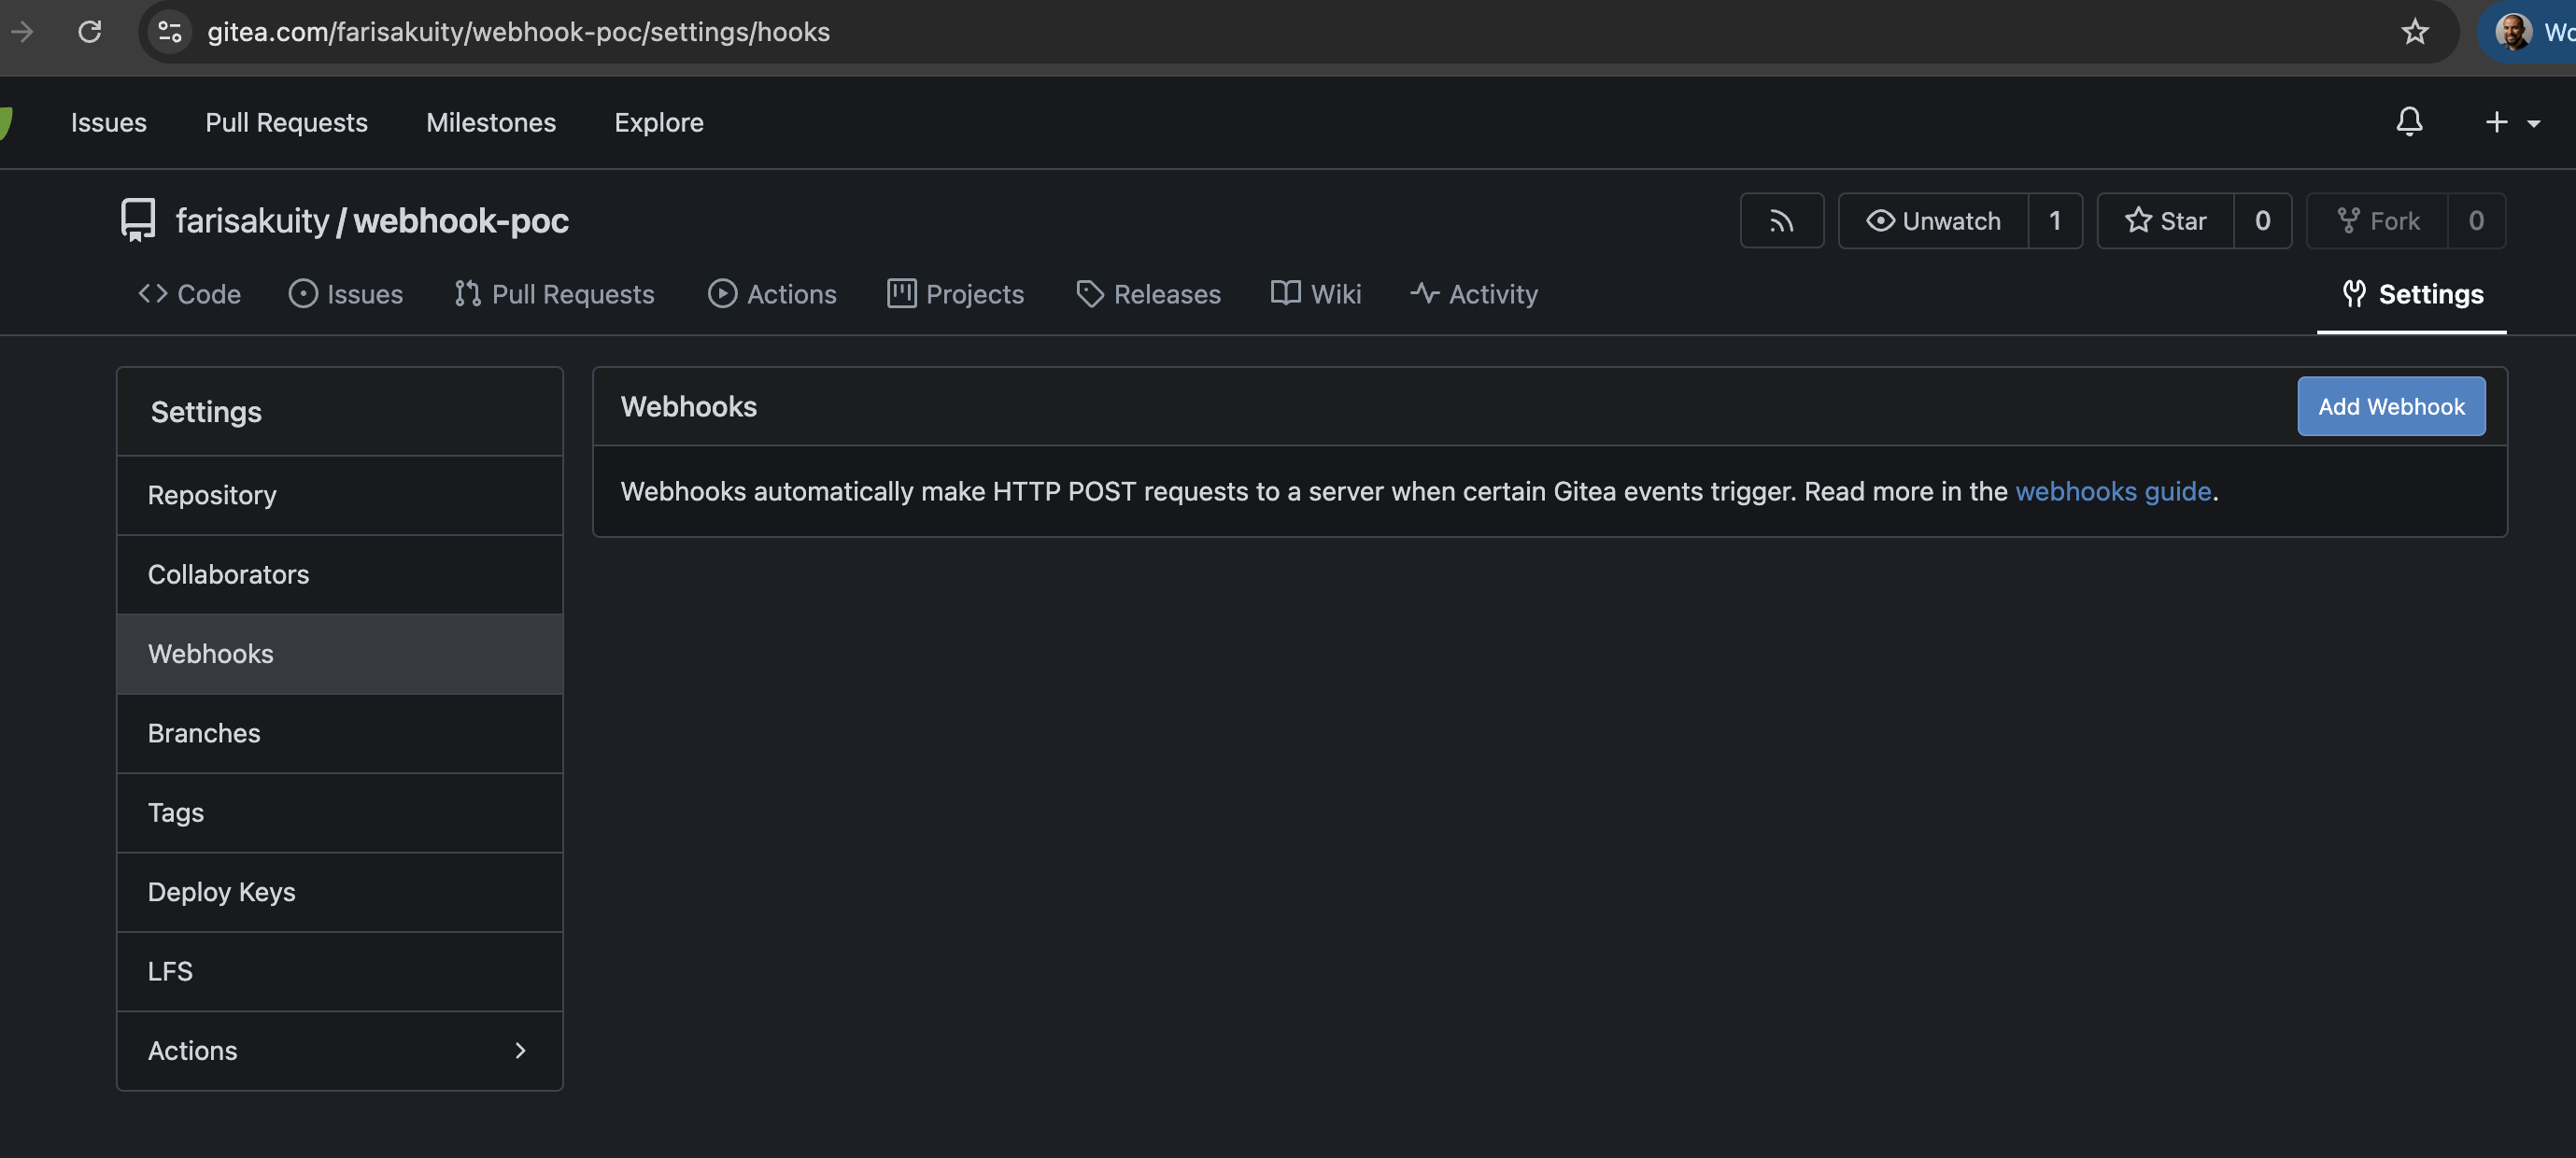The height and width of the screenshot is (1158, 2576).
Task: Click the notifications bell icon
Action: pyautogui.click(x=2409, y=122)
